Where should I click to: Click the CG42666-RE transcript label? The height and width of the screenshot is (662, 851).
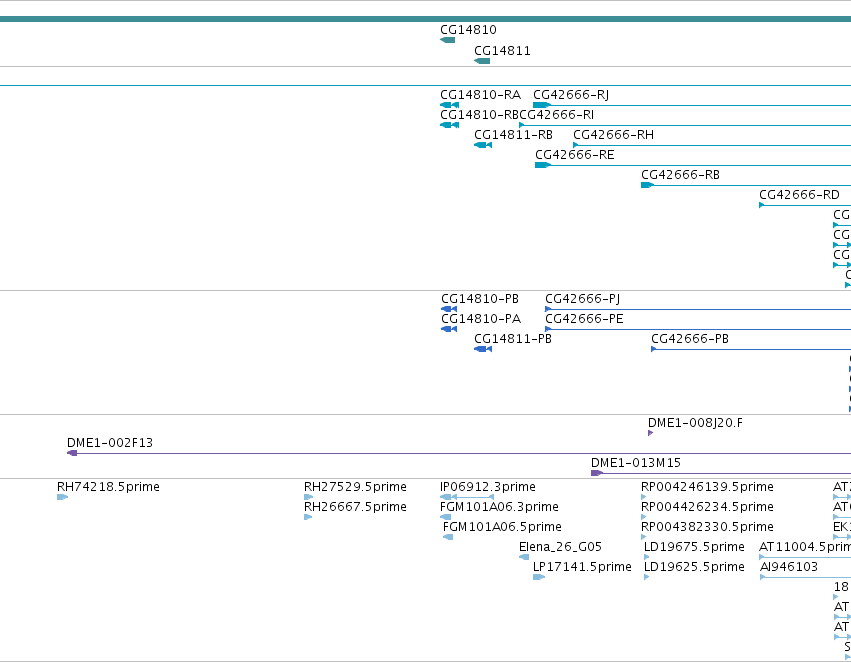pos(575,155)
